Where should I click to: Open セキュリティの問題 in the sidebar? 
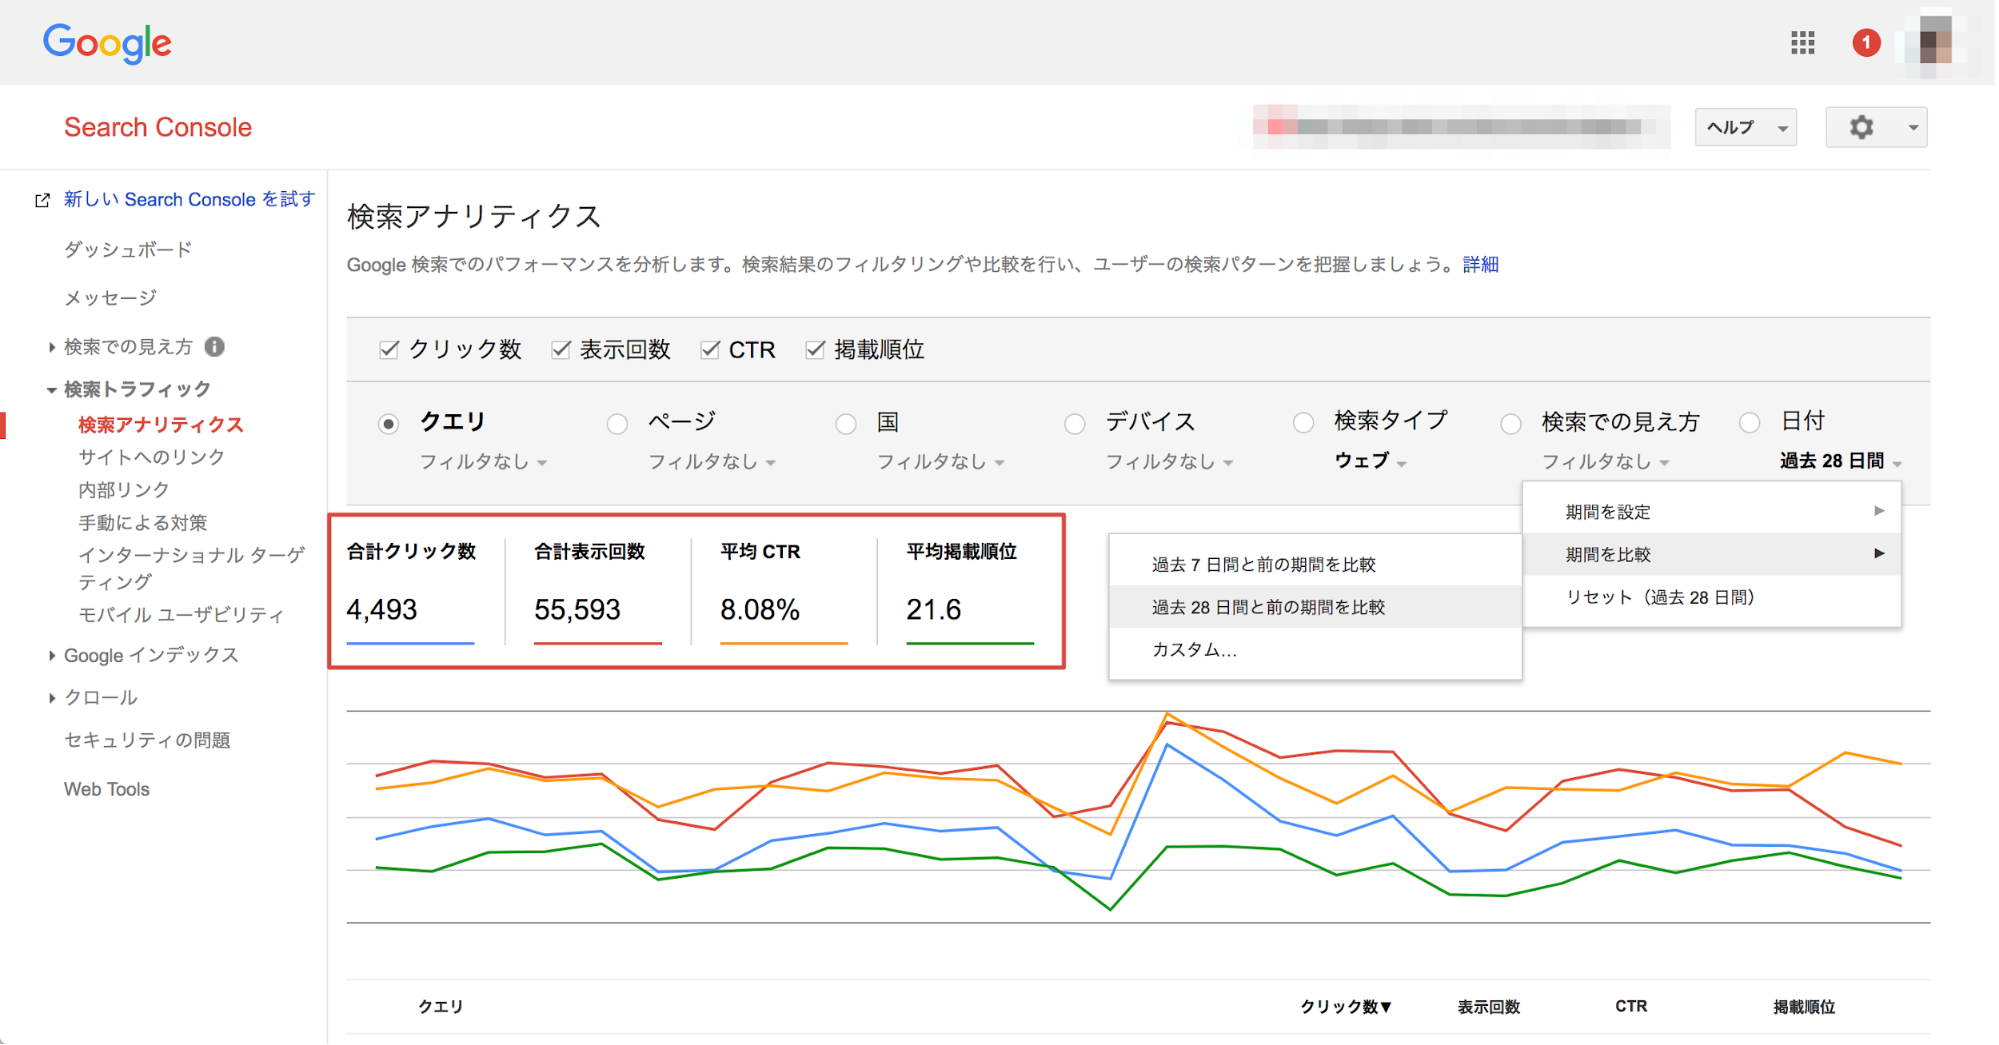(147, 740)
